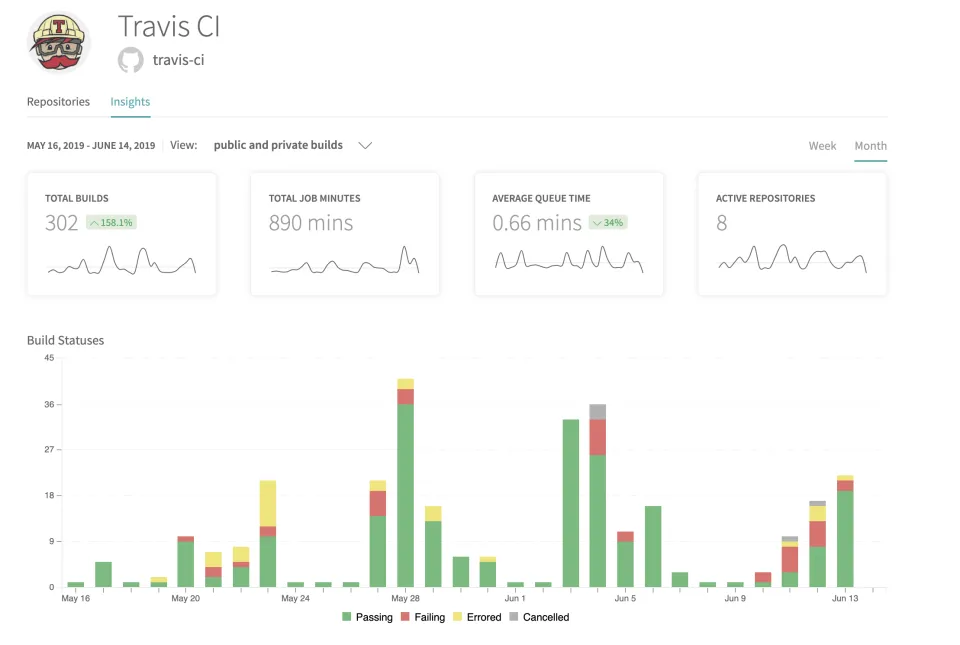Screen dimensions: 960x645
Task: Click the Travis CI mascot avatar
Action: click(59, 42)
